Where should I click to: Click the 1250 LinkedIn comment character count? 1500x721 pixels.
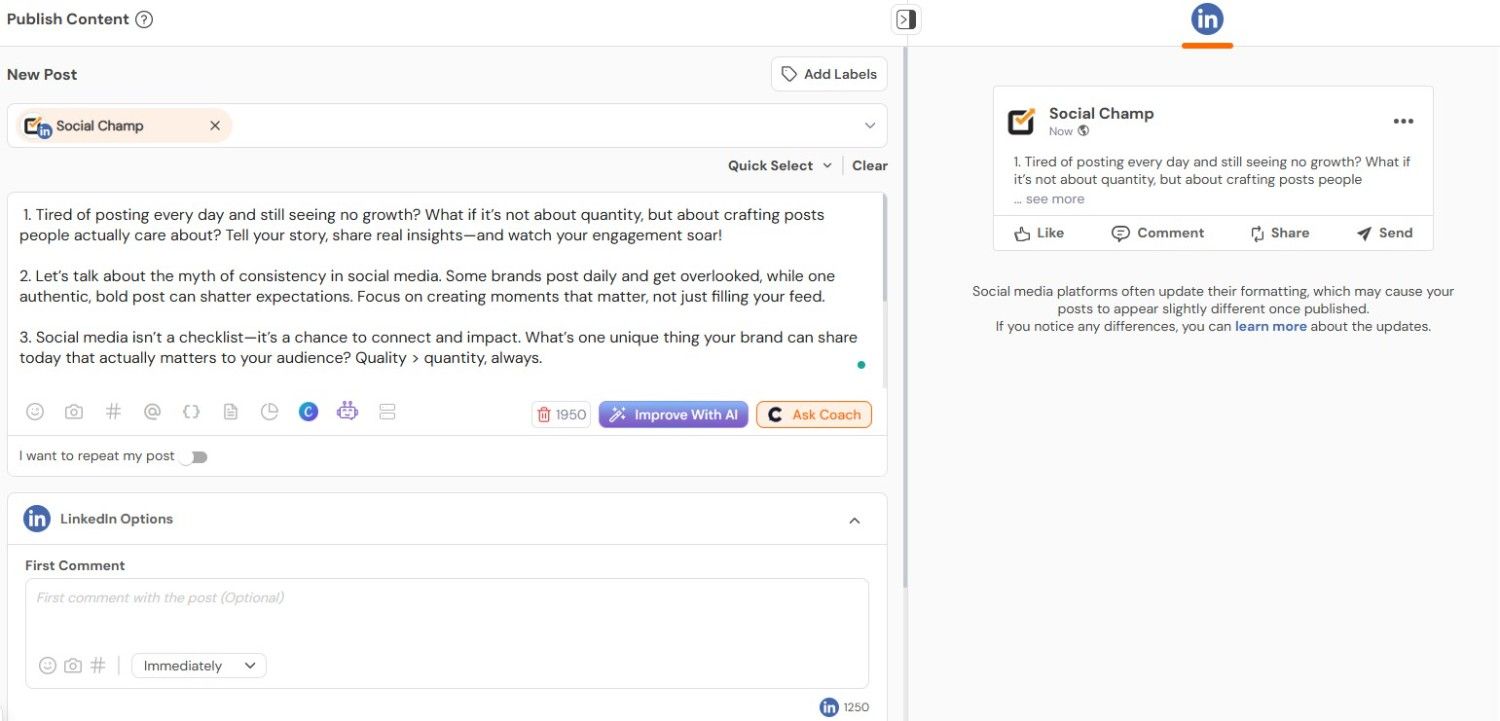pyautogui.click(x=856, y=707)
